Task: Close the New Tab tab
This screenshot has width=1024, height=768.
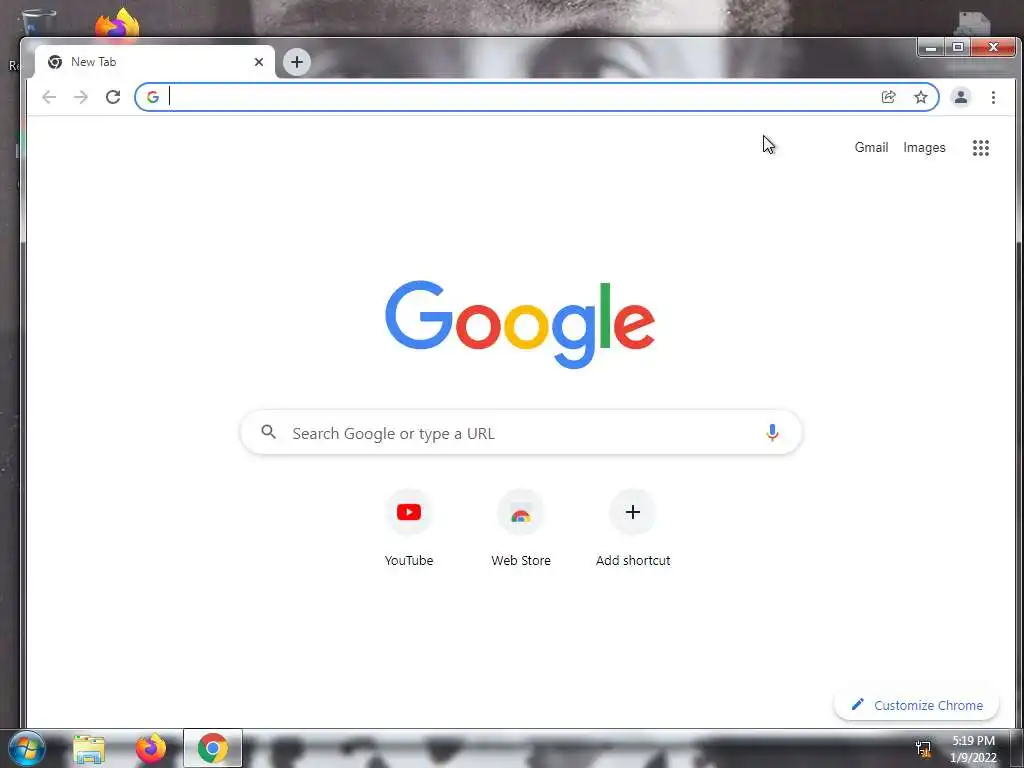Action: 259,62
